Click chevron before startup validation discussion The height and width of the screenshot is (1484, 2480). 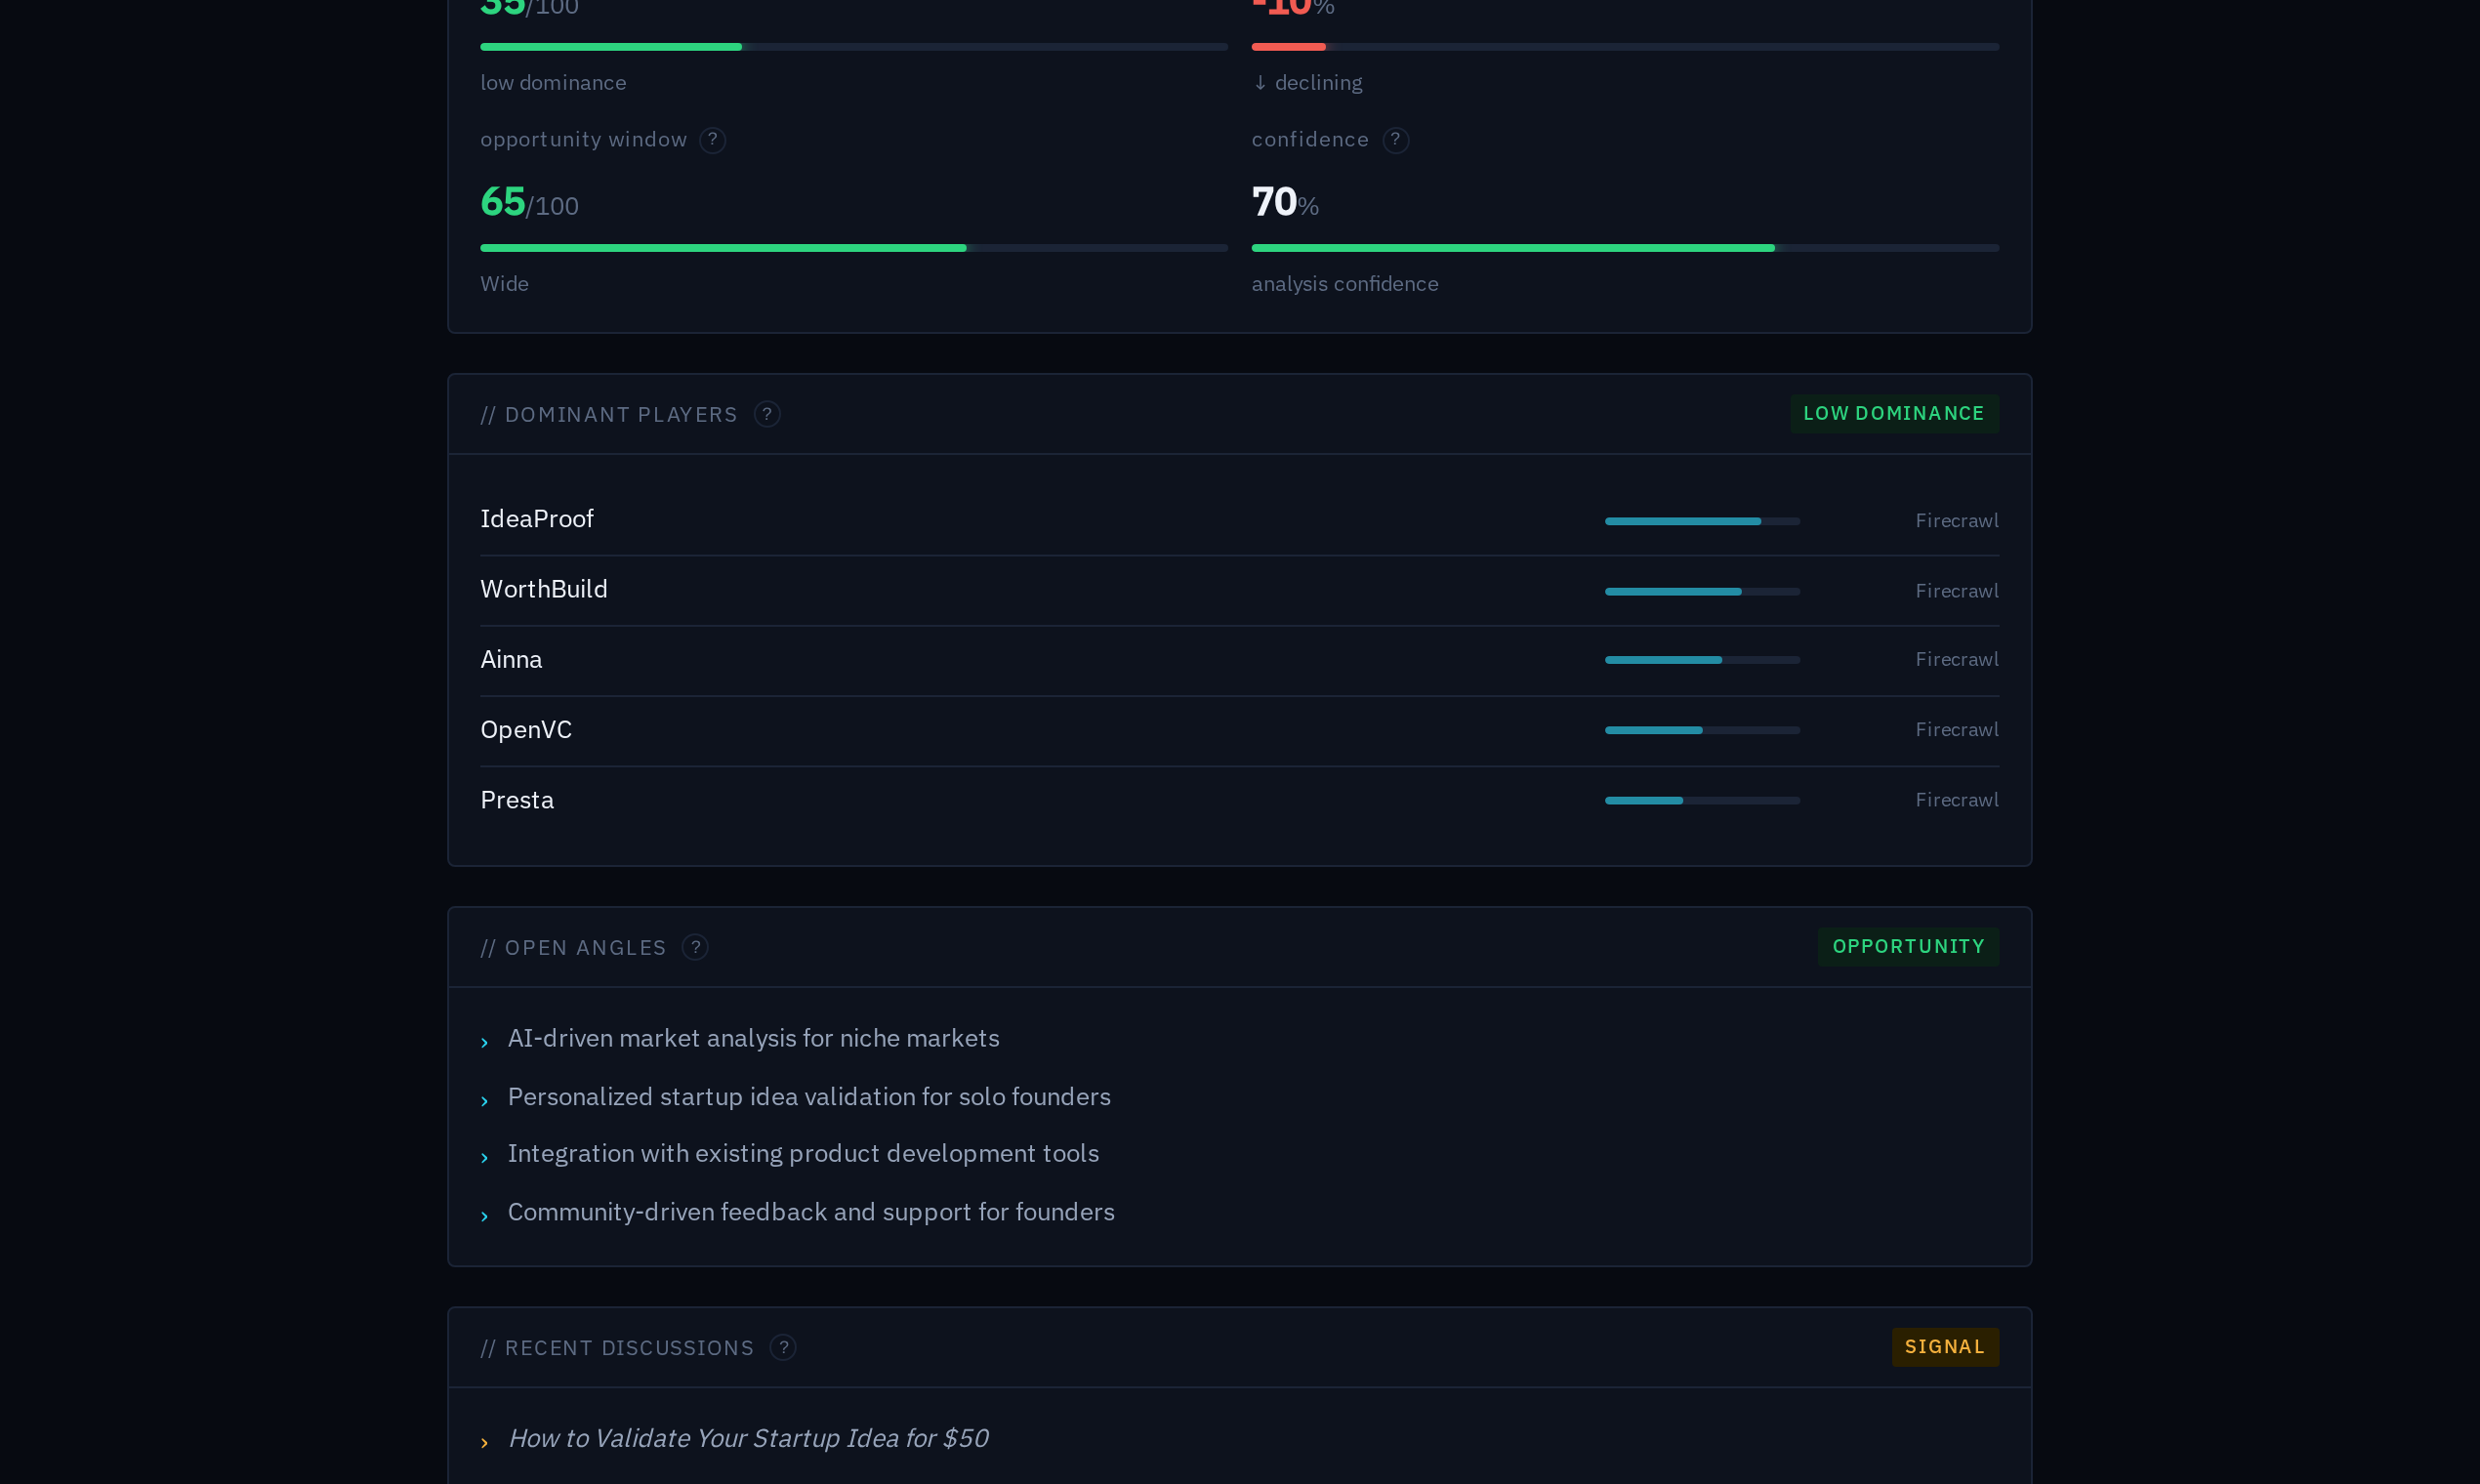pos(485,1442)
